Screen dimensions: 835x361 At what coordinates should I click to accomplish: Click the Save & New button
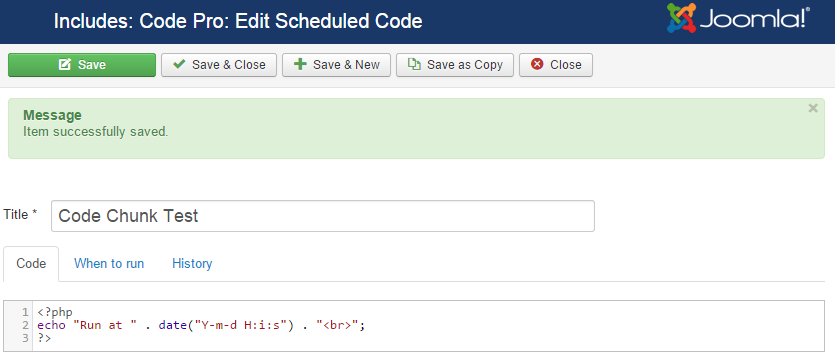pos(337,65)
